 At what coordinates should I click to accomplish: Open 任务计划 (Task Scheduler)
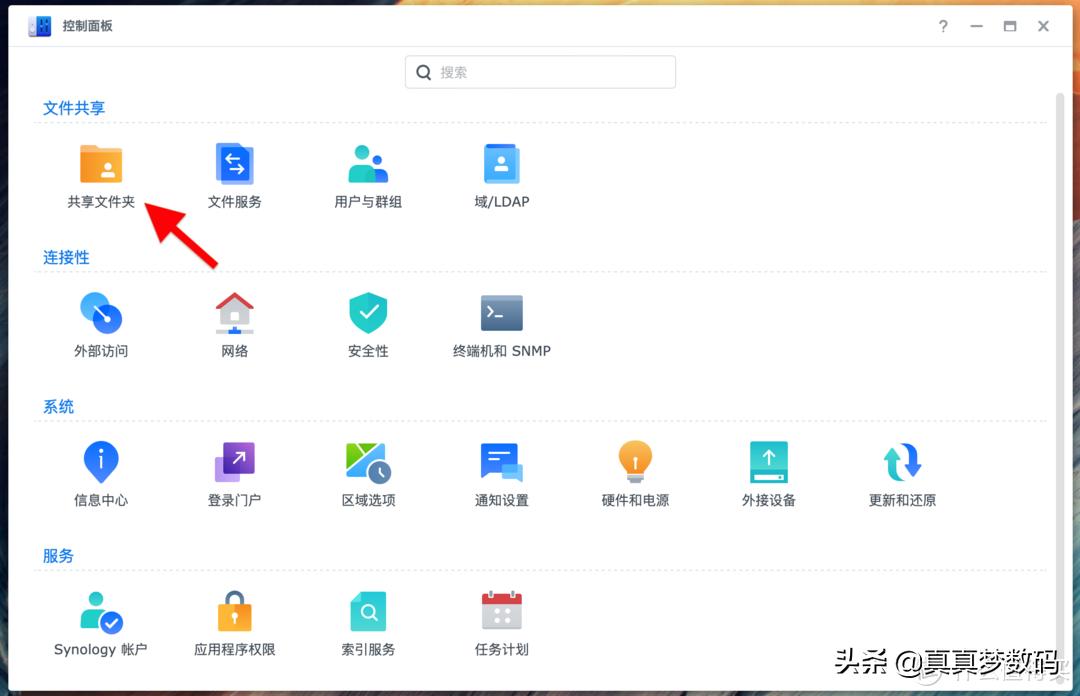500,620
